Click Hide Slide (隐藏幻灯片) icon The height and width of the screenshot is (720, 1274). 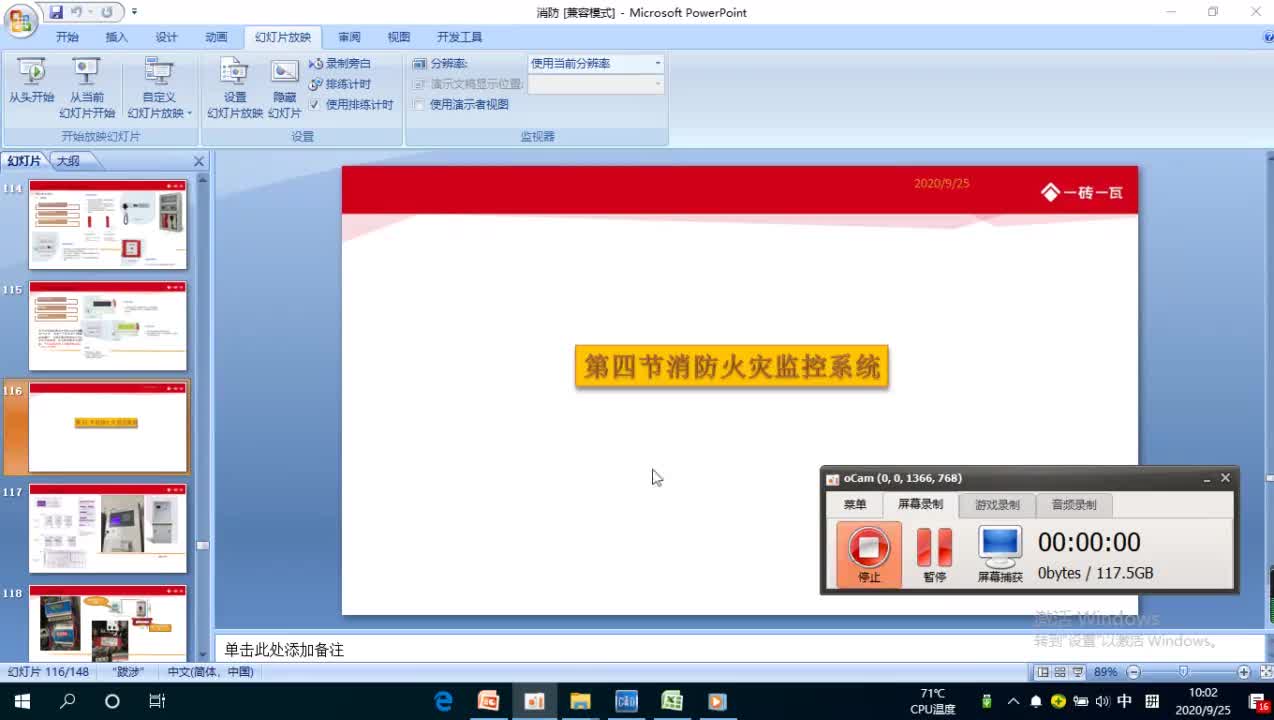[x=285, y=88]
